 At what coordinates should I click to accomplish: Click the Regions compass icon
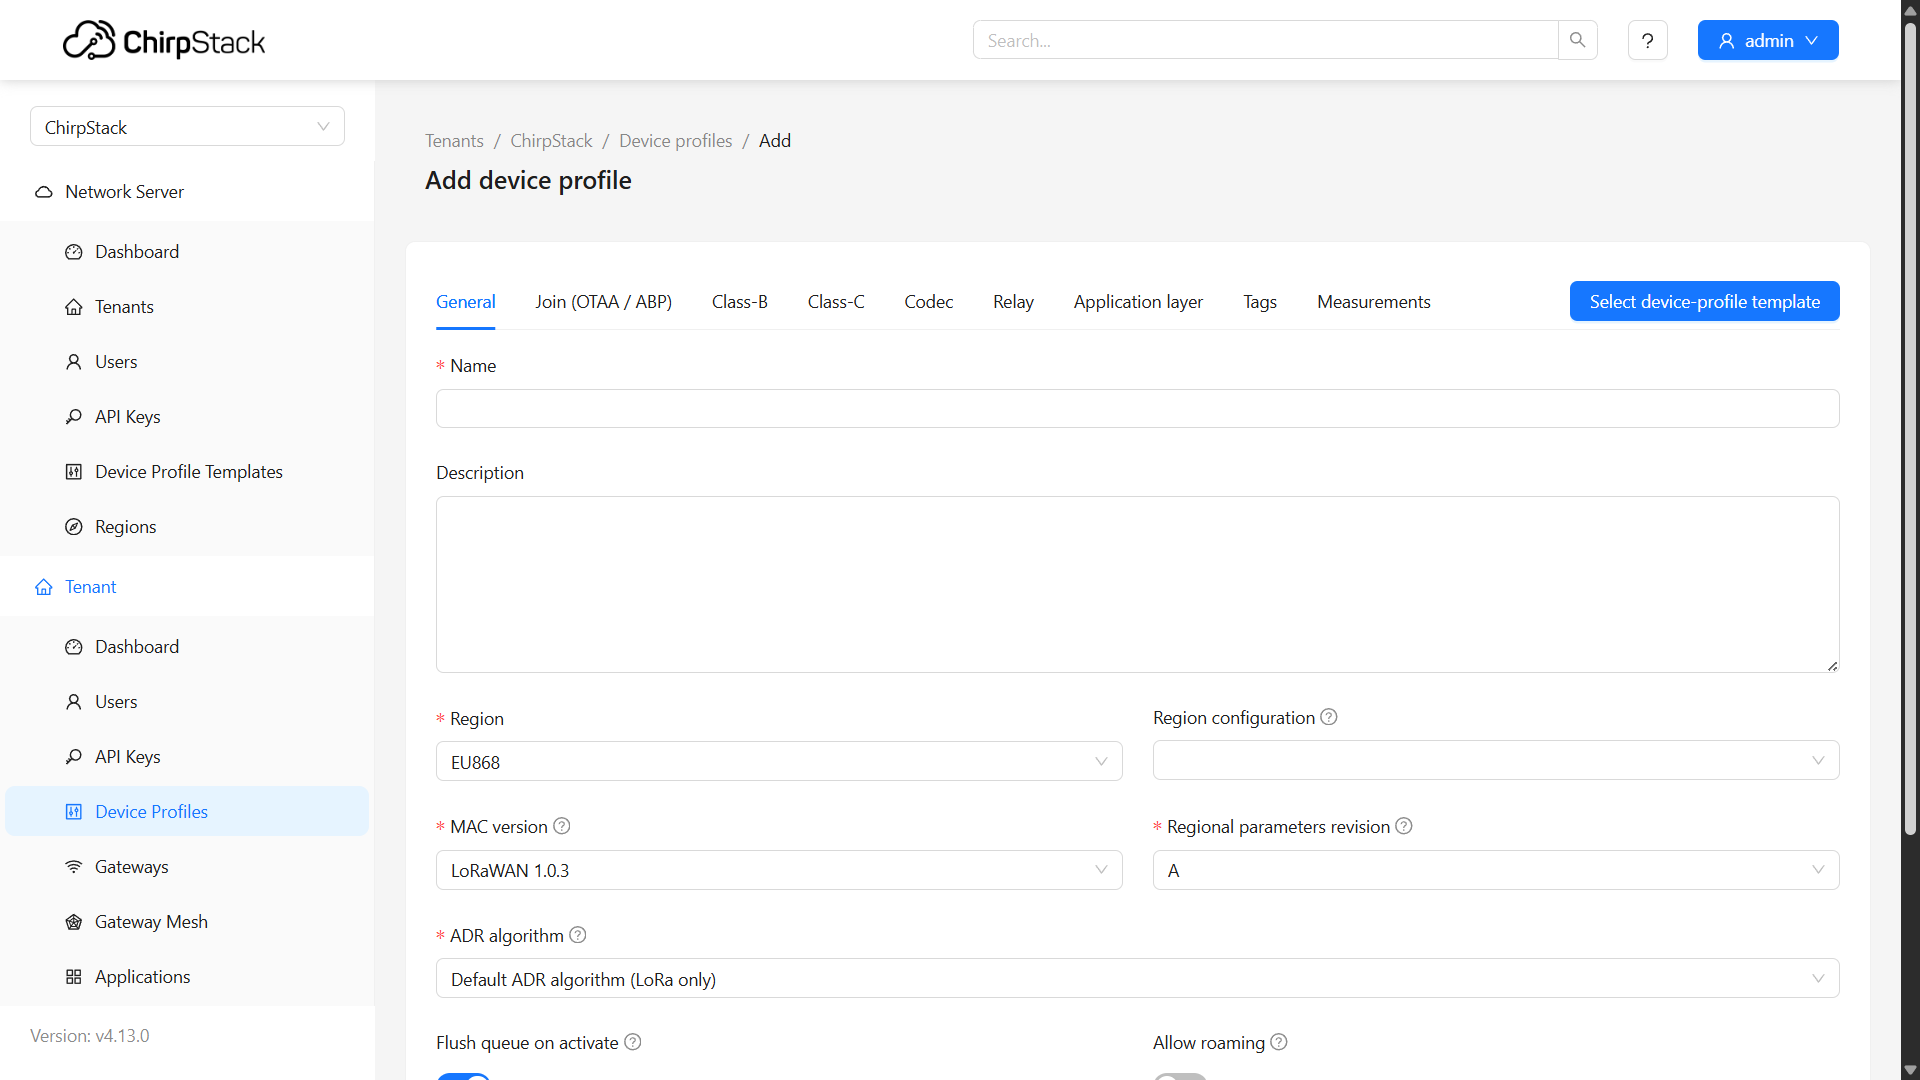(74, 527)
